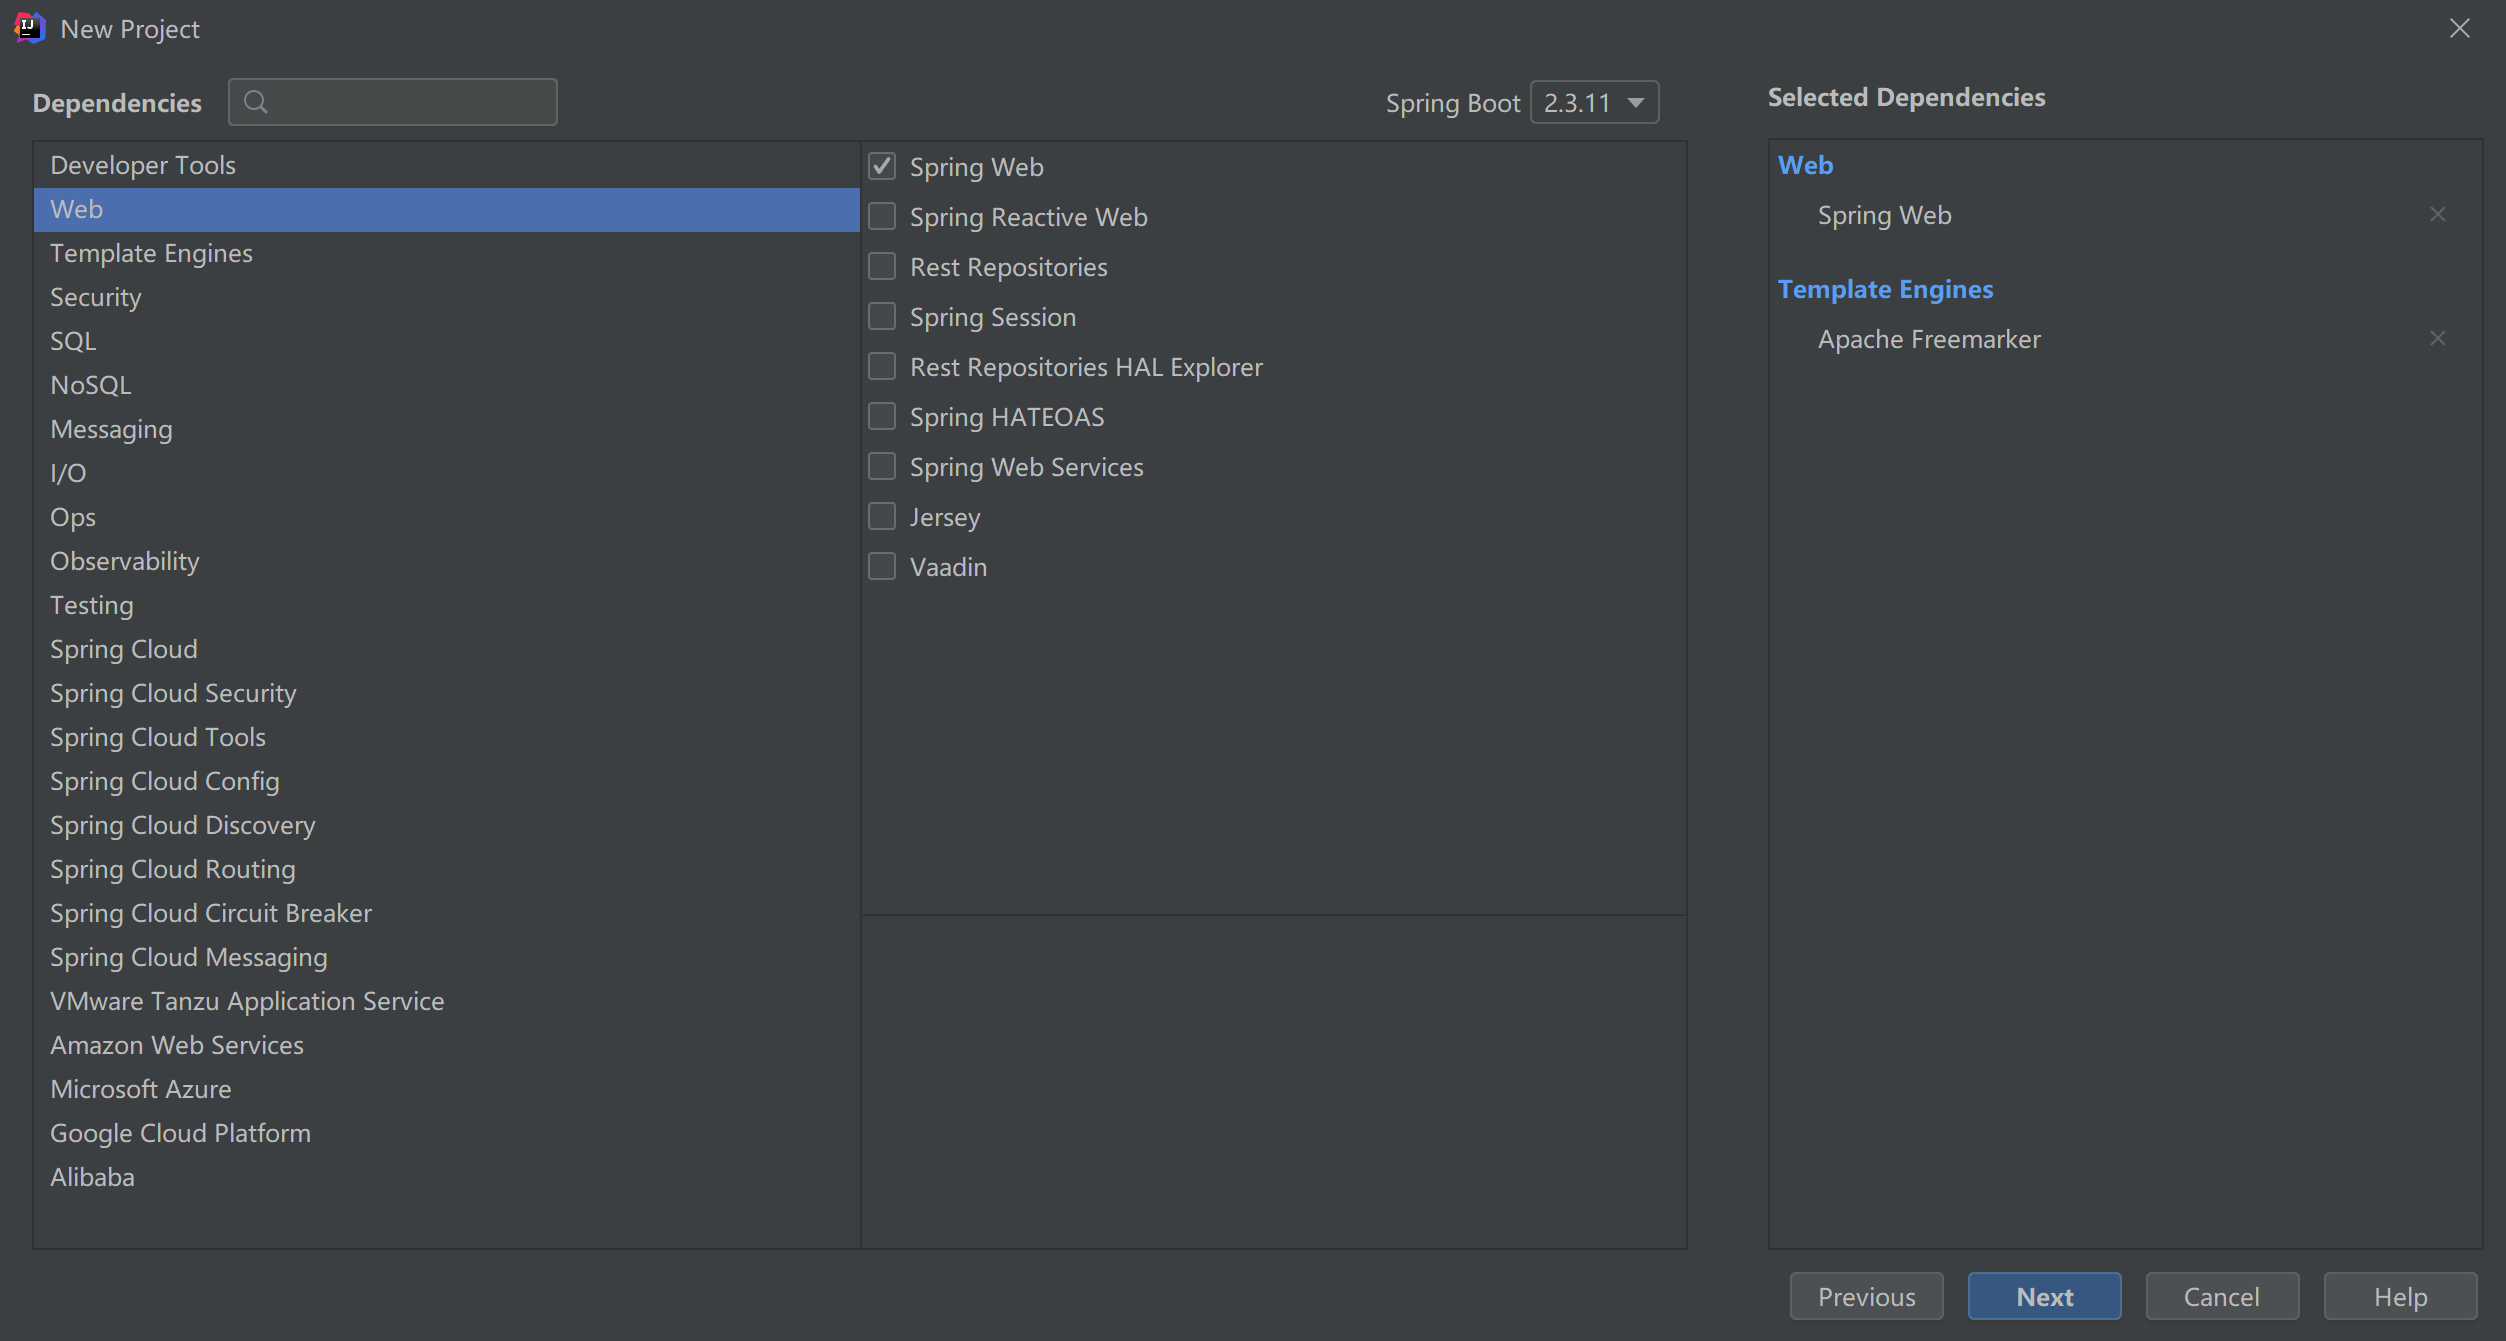The height and width of the screenshot is (1341, 2506).
Task: Select the NoSQL category
Action: 91,386
